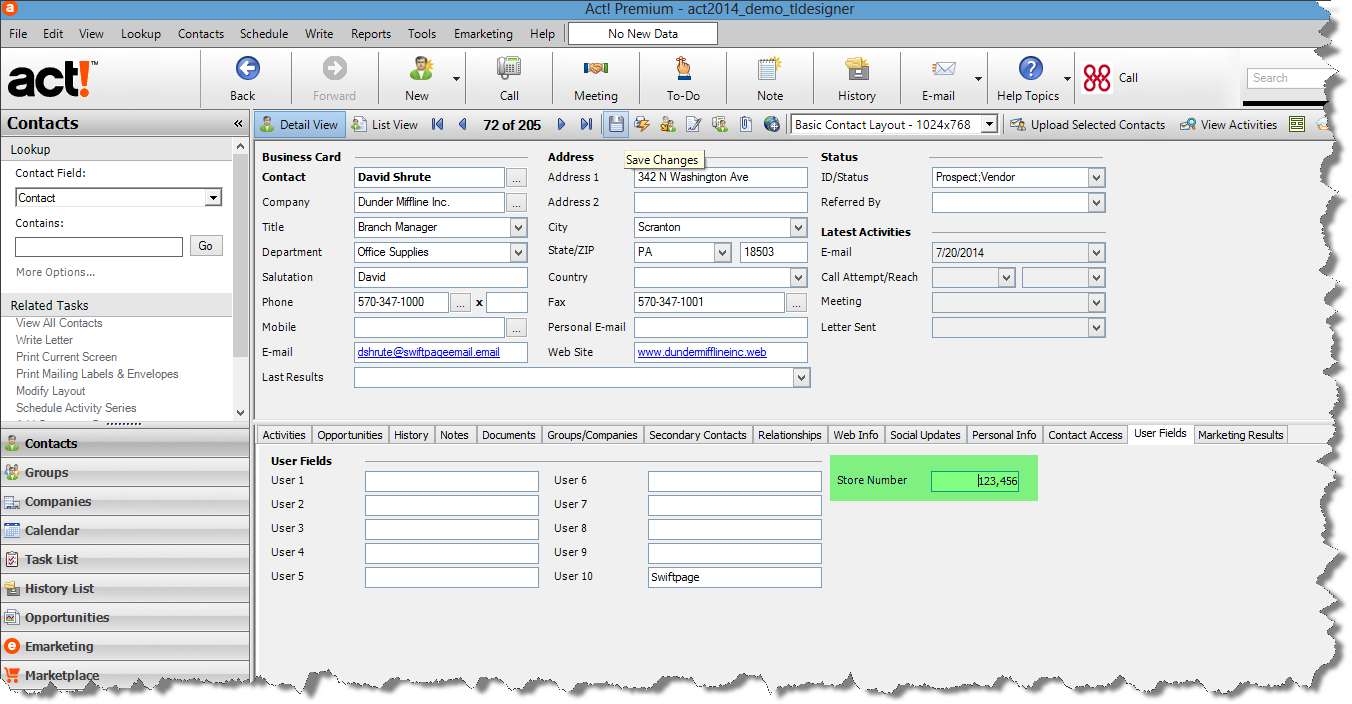Jump to the first contact record

(438, 125)
